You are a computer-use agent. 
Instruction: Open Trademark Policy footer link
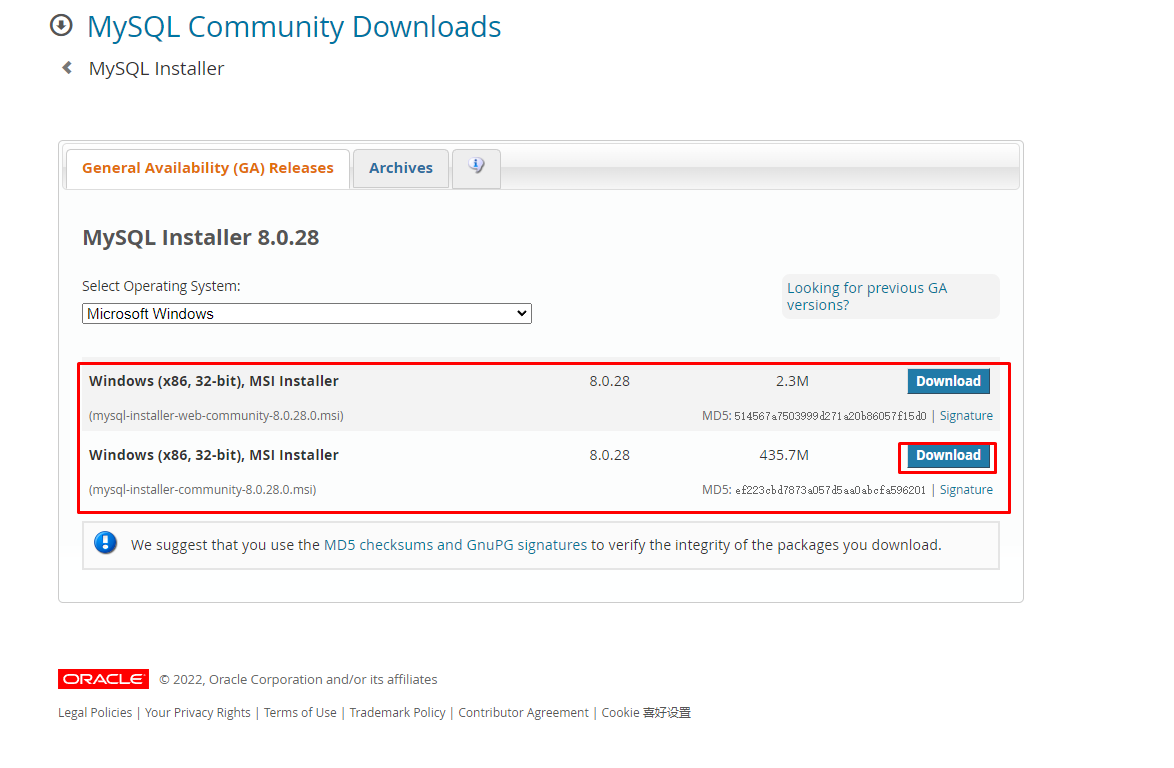click(x=397, y=713)
